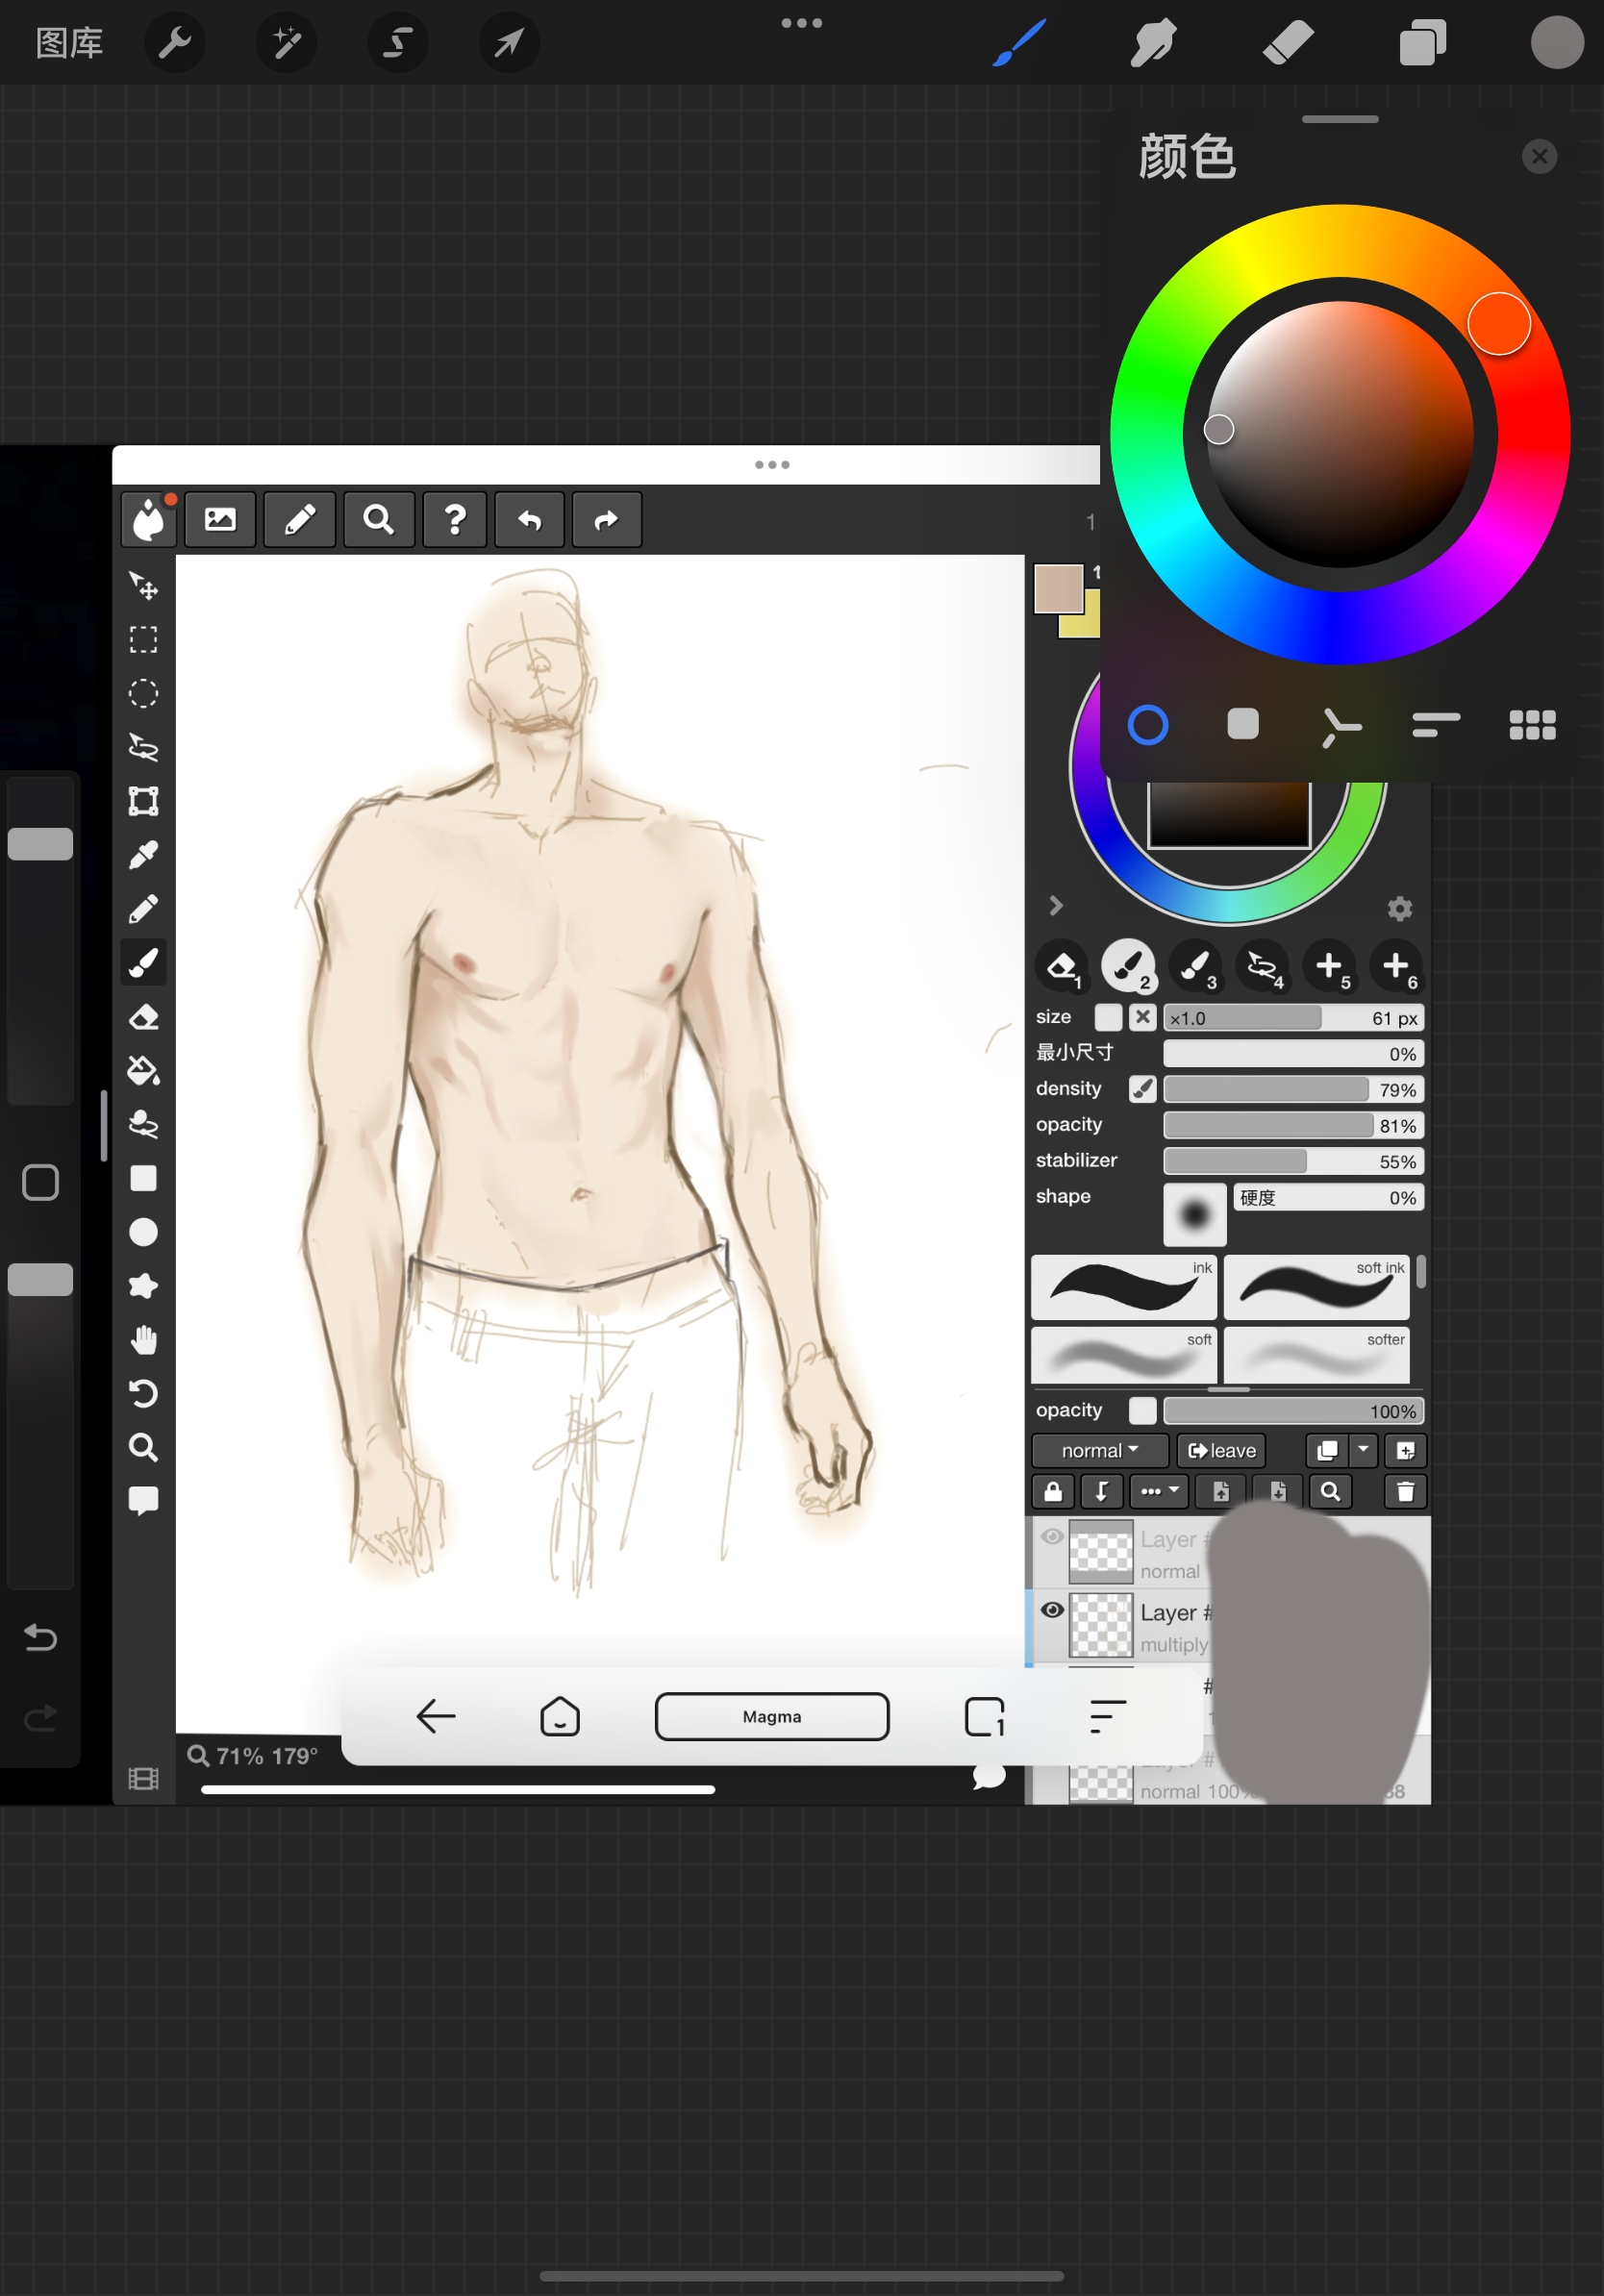Open the normal blend mode dropdown

1099,1450
